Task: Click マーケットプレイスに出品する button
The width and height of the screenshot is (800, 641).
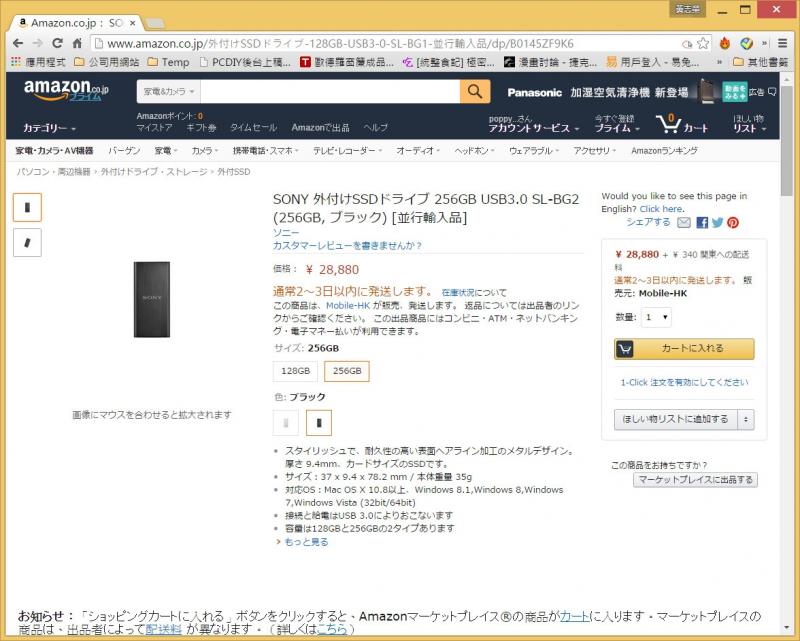Action: pyautogui.click(x=695, y=480)
